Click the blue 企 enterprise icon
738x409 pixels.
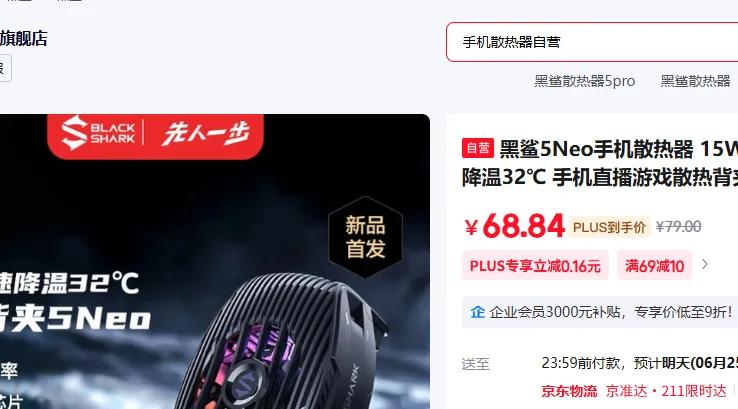(477, 312)
